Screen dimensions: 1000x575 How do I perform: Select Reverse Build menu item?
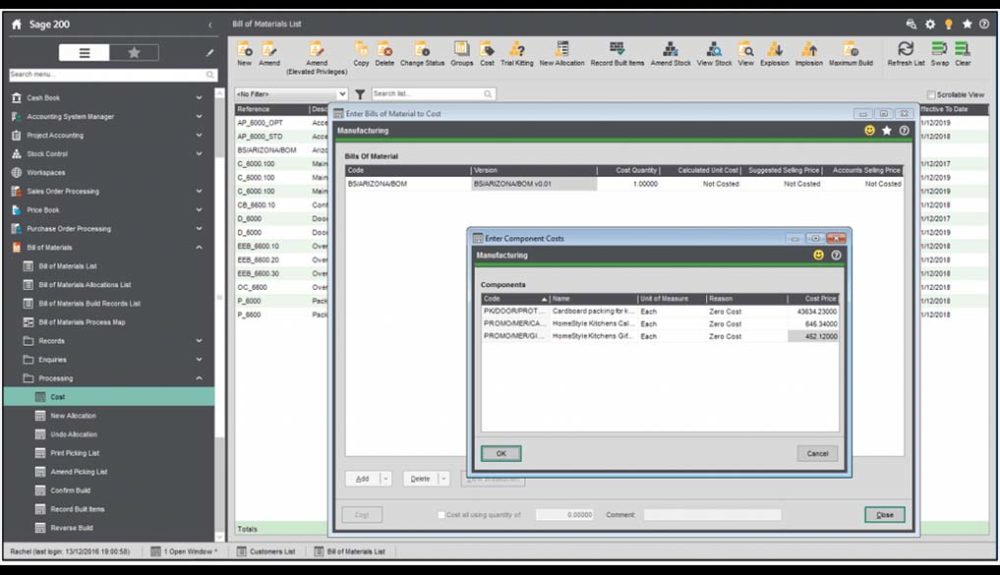tap(71, 528)
